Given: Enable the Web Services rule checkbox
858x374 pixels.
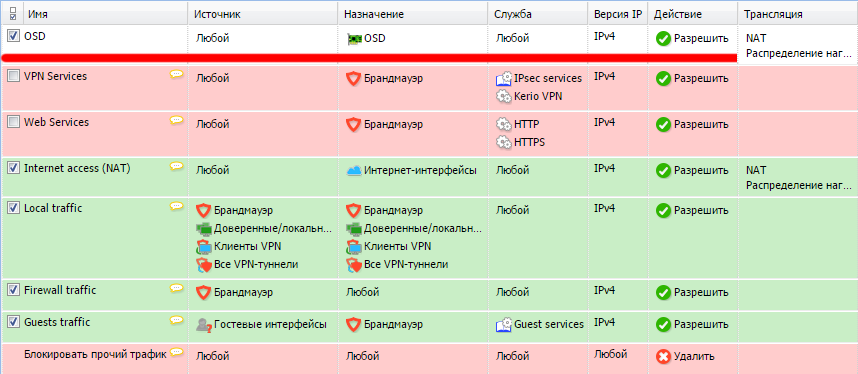Looking at the screenshot, I should click(x=13, y=123).
